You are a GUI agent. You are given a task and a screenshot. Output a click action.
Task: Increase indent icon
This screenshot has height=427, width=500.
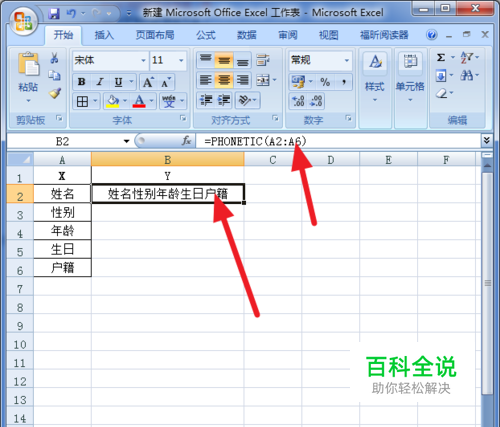coord(224,100)
